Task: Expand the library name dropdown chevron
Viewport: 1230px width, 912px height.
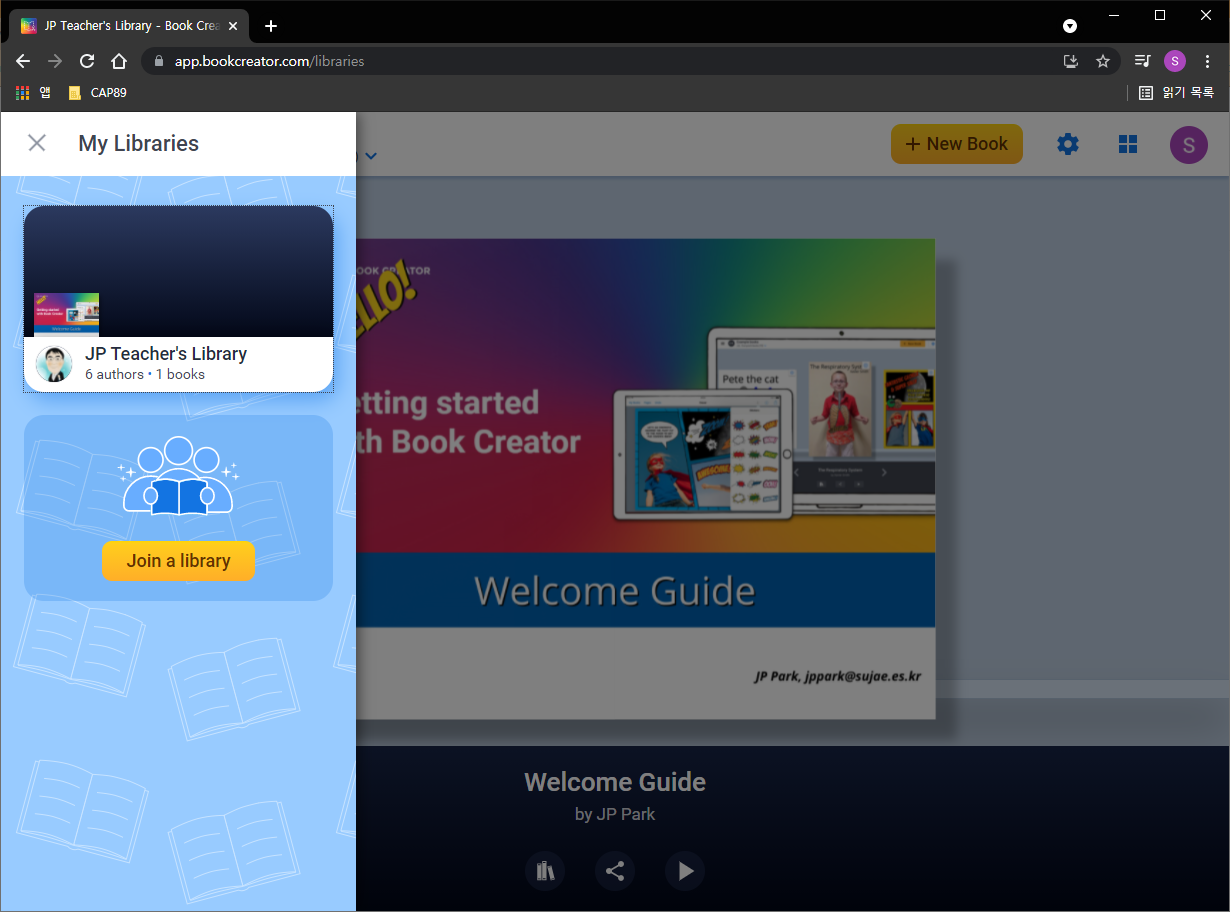Action: click(x=371, y=156)
